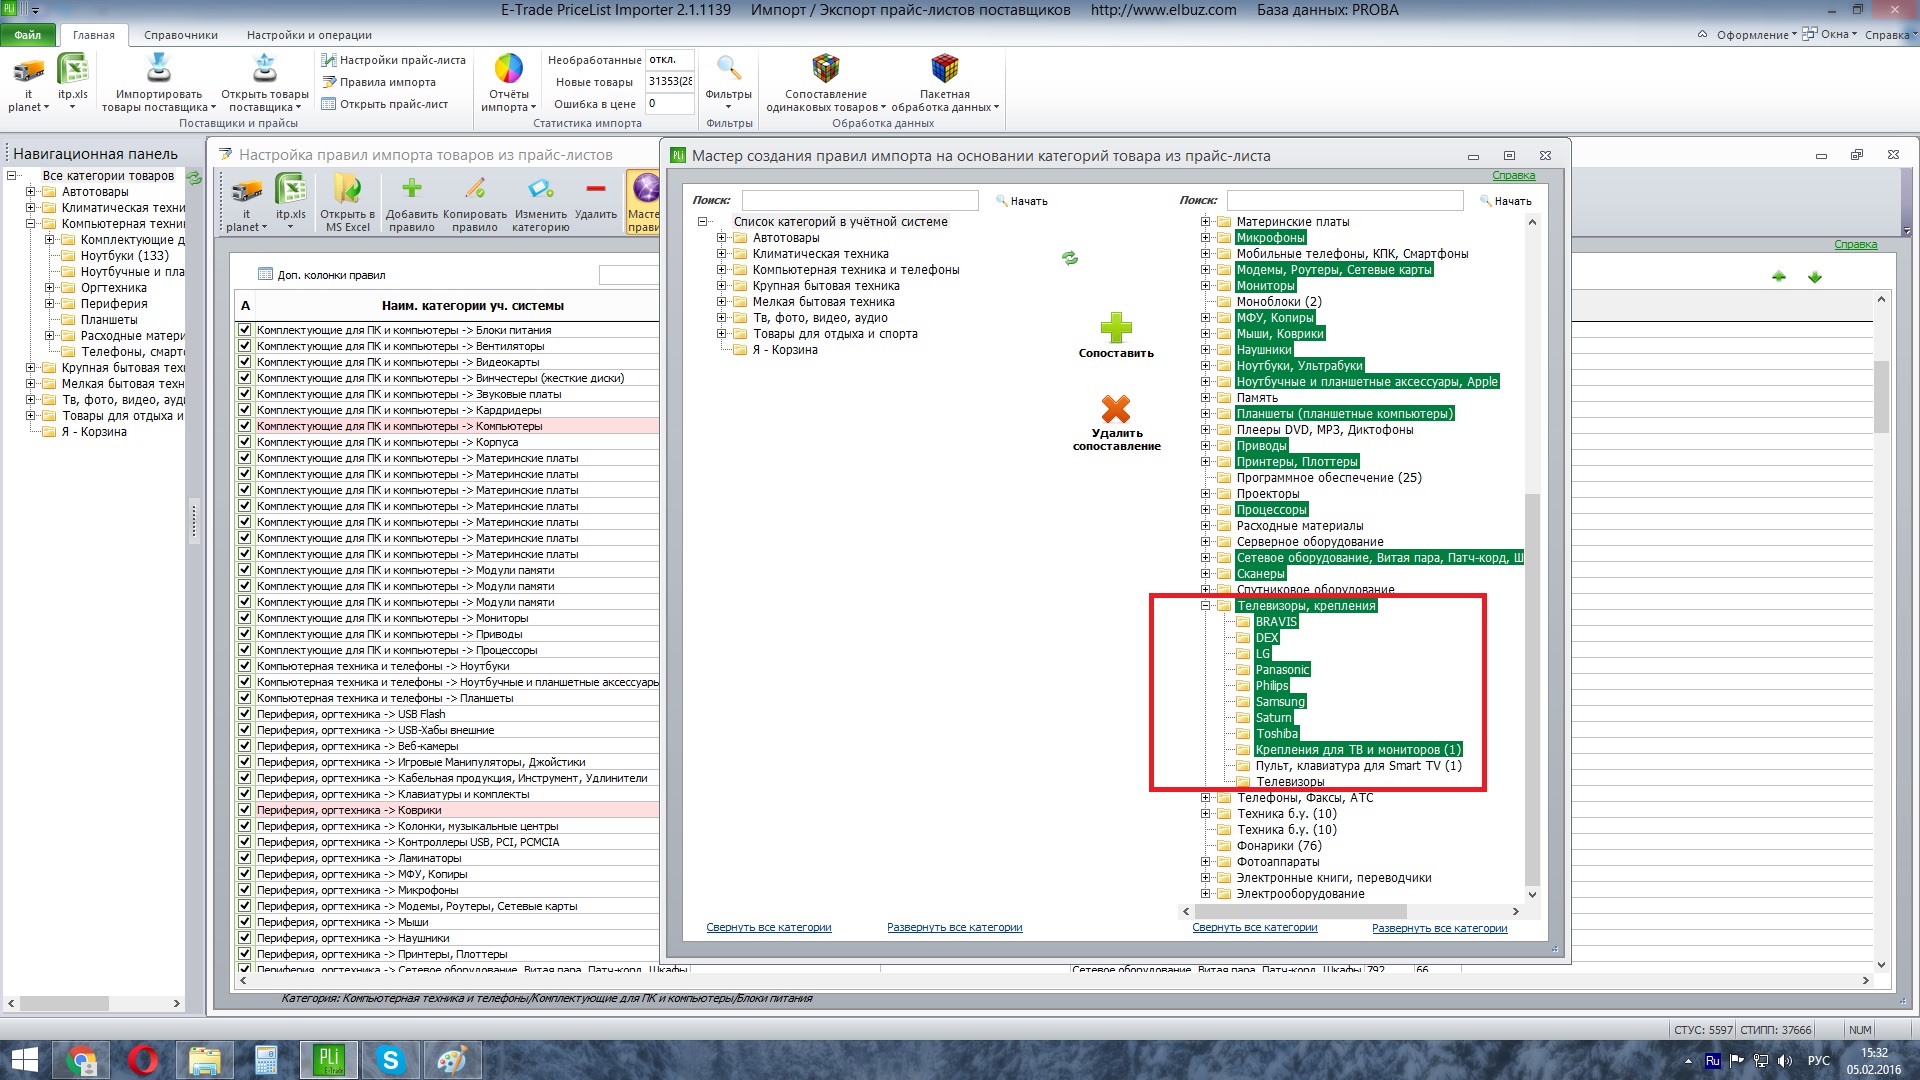This screenshot has height=1080, width=1920.
Task: Switch to Справочники ribbon tab
Action: point(181,35)
